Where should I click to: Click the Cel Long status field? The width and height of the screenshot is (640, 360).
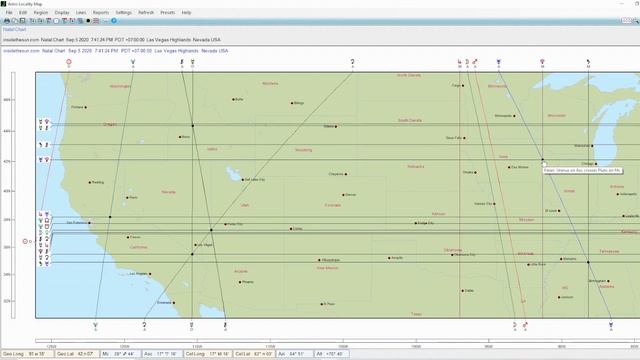[x=208, y=354]
